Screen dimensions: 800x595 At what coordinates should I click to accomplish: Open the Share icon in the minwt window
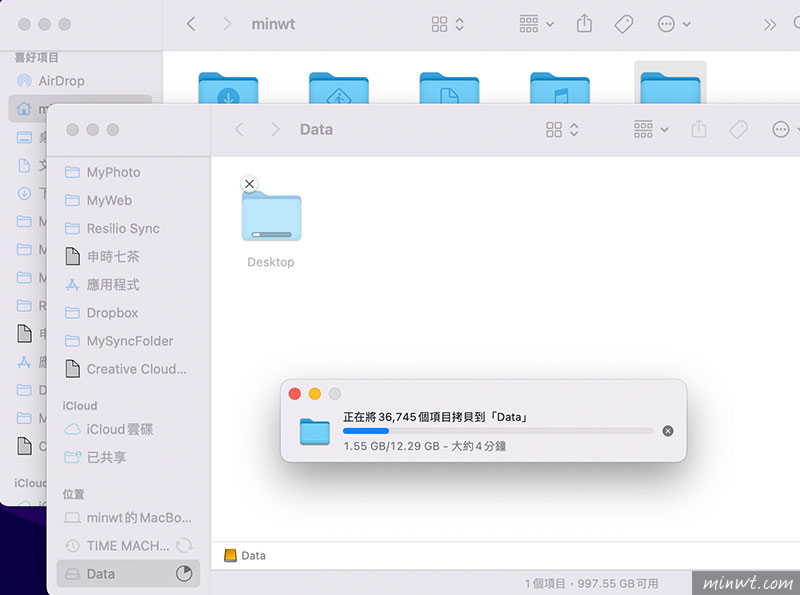click(x=586, y=24)
